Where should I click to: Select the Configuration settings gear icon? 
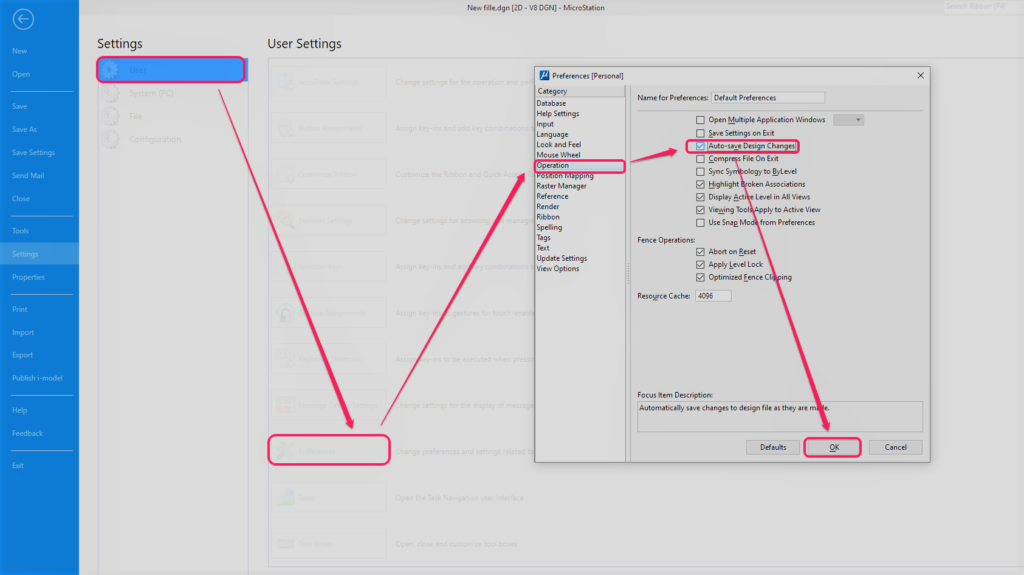[110, 139]
